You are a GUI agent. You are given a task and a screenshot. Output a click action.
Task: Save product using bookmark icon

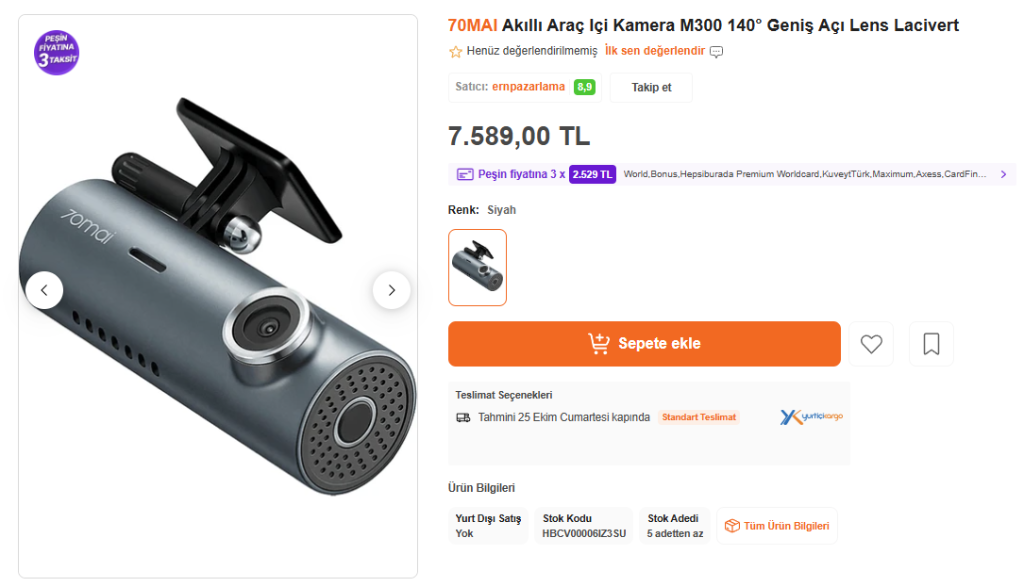pos(931,344)
